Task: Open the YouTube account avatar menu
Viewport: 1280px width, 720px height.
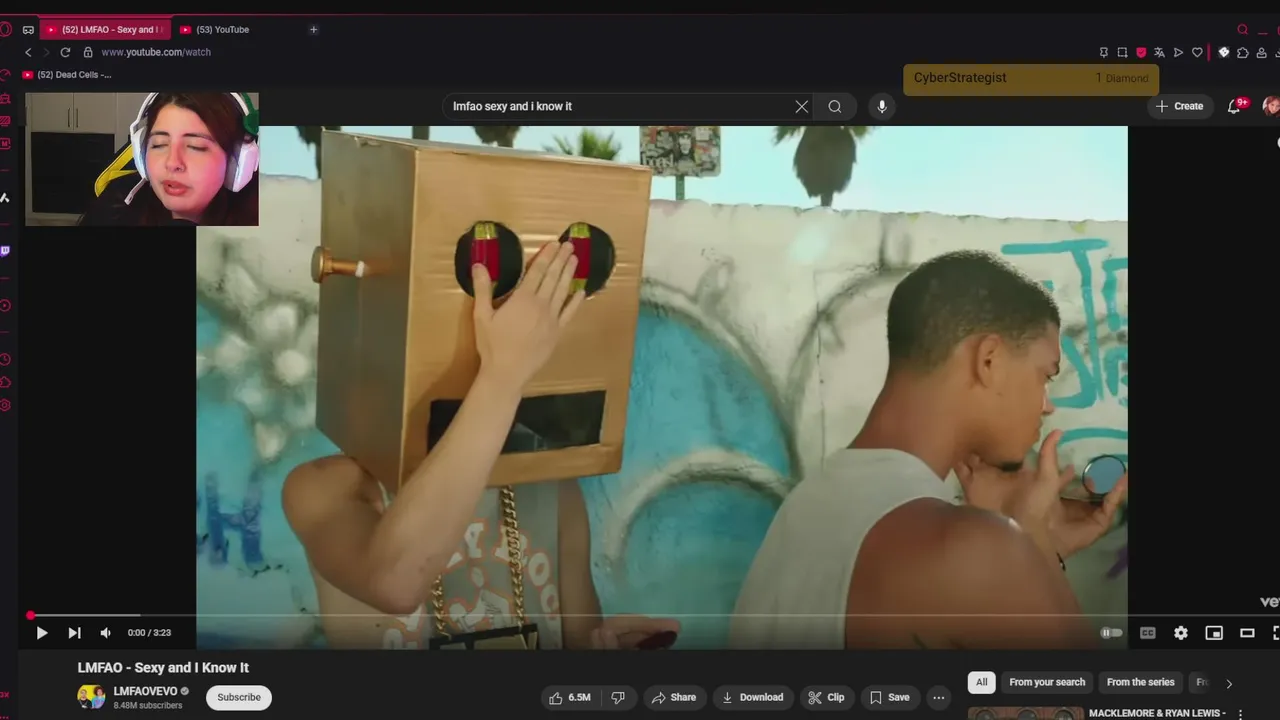Action: (1272, 106)
